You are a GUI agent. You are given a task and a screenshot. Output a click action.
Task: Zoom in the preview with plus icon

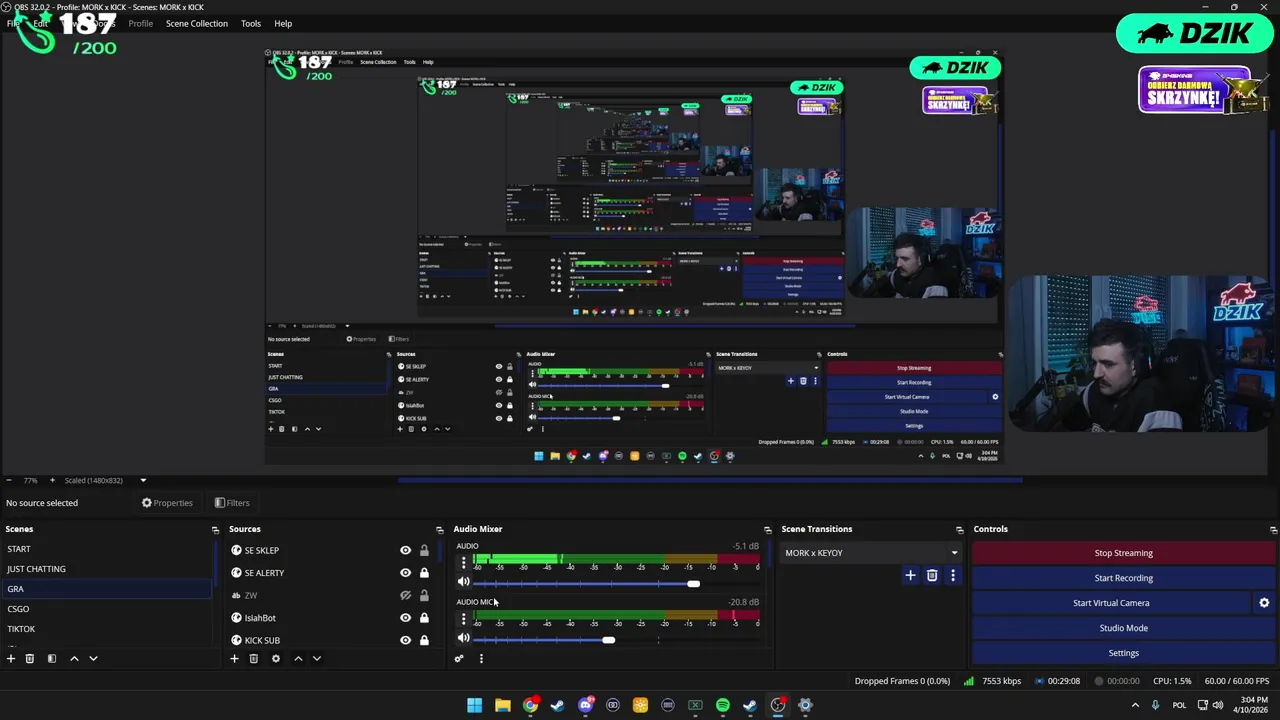click(52, 480)
